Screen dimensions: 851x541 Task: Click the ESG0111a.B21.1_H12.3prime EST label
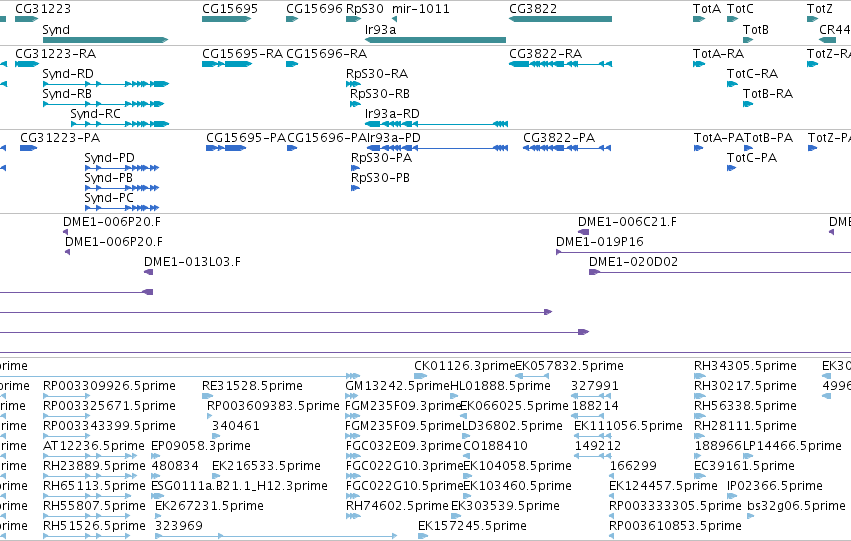coord(239,486)
